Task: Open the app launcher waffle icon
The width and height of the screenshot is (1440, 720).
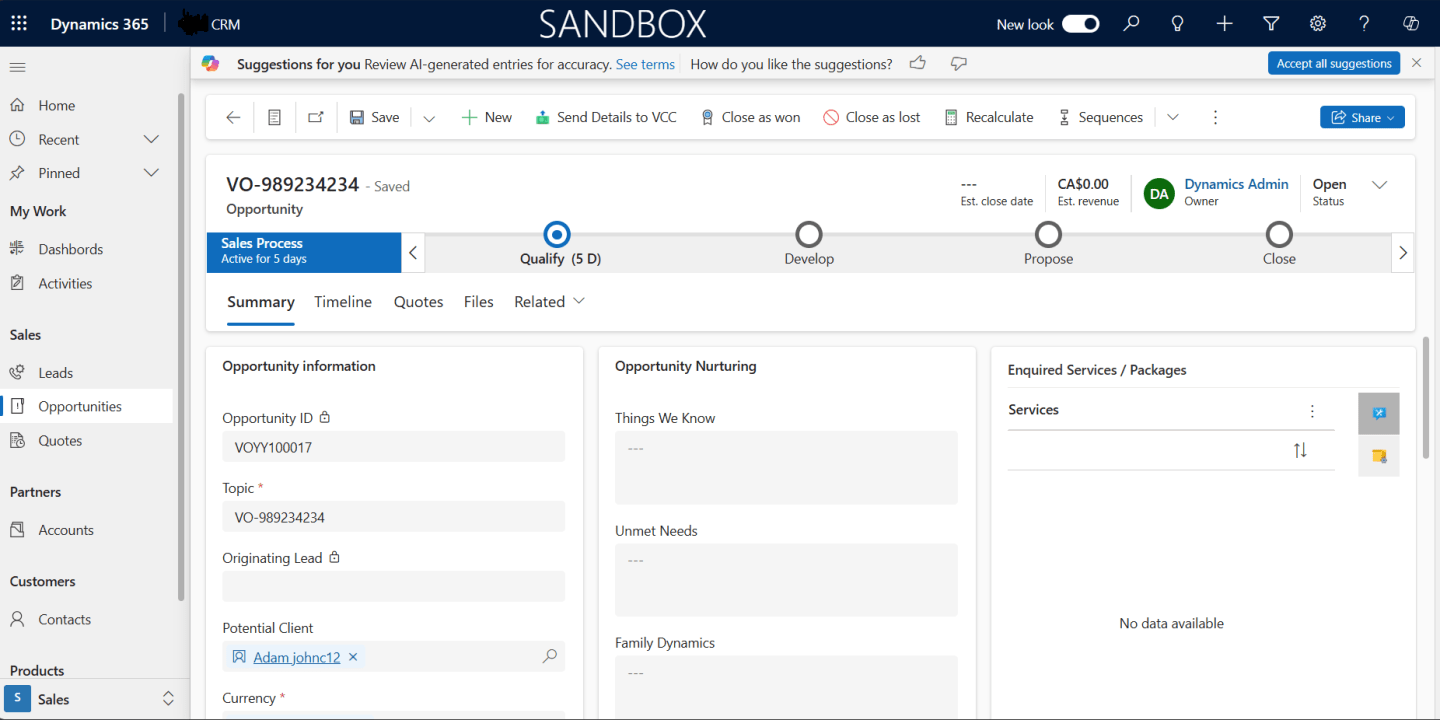Action: pyautogui.click(x=19, y=24)
